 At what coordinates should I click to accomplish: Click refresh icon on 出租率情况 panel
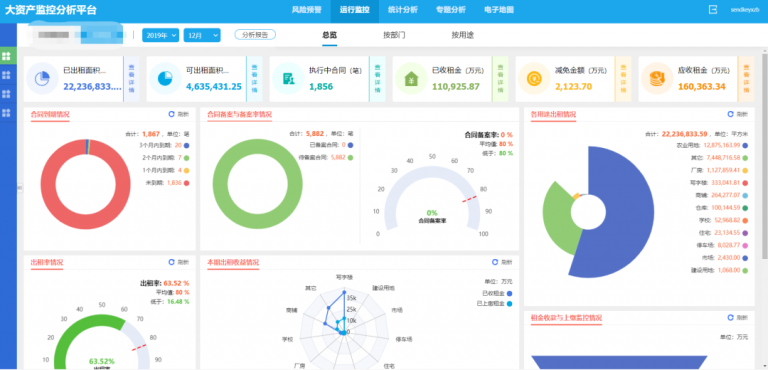click(x=171, y=262)
